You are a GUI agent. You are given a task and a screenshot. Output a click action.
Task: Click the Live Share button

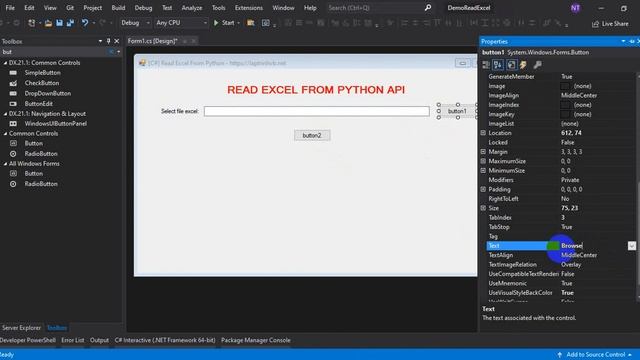610,24
